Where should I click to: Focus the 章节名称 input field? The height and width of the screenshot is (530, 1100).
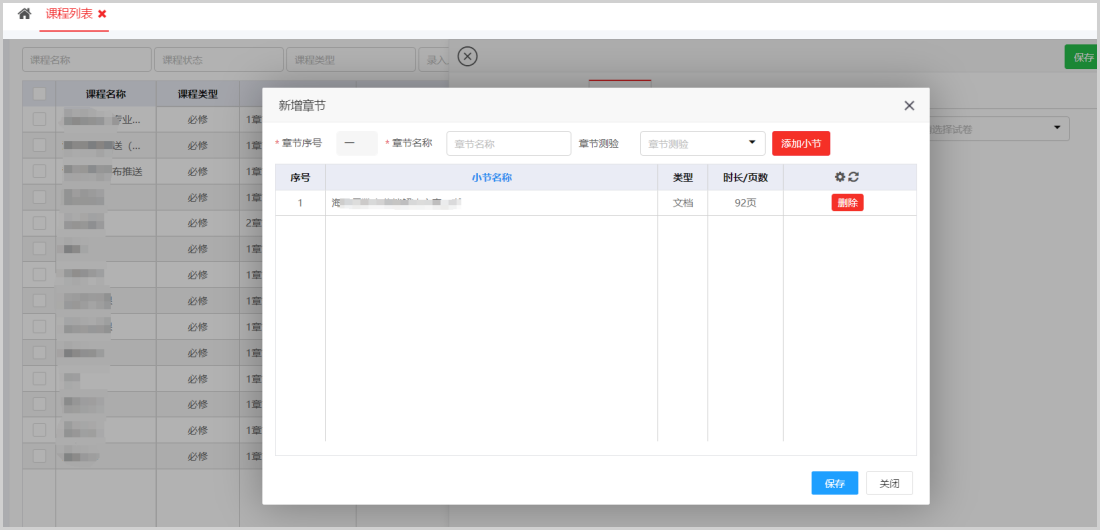[508, 143]
